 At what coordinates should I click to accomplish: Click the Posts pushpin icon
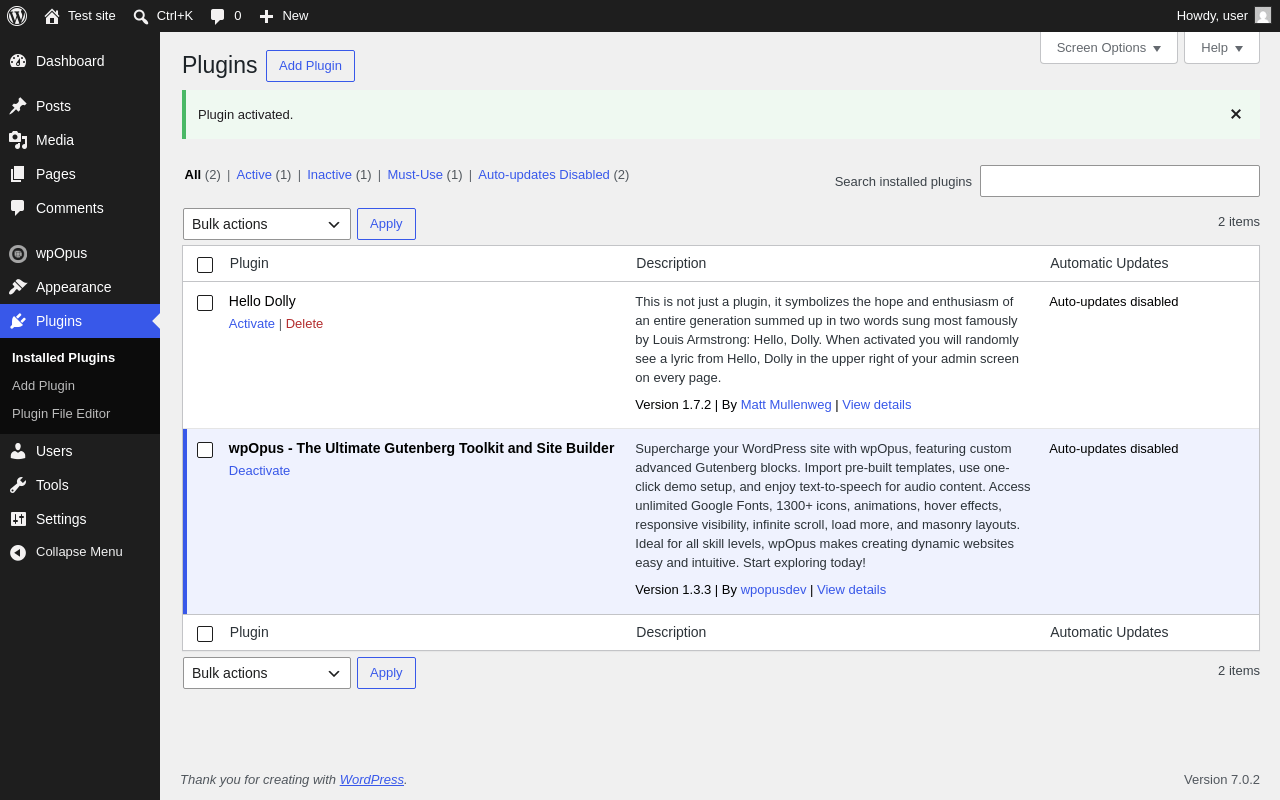[18, 106]
